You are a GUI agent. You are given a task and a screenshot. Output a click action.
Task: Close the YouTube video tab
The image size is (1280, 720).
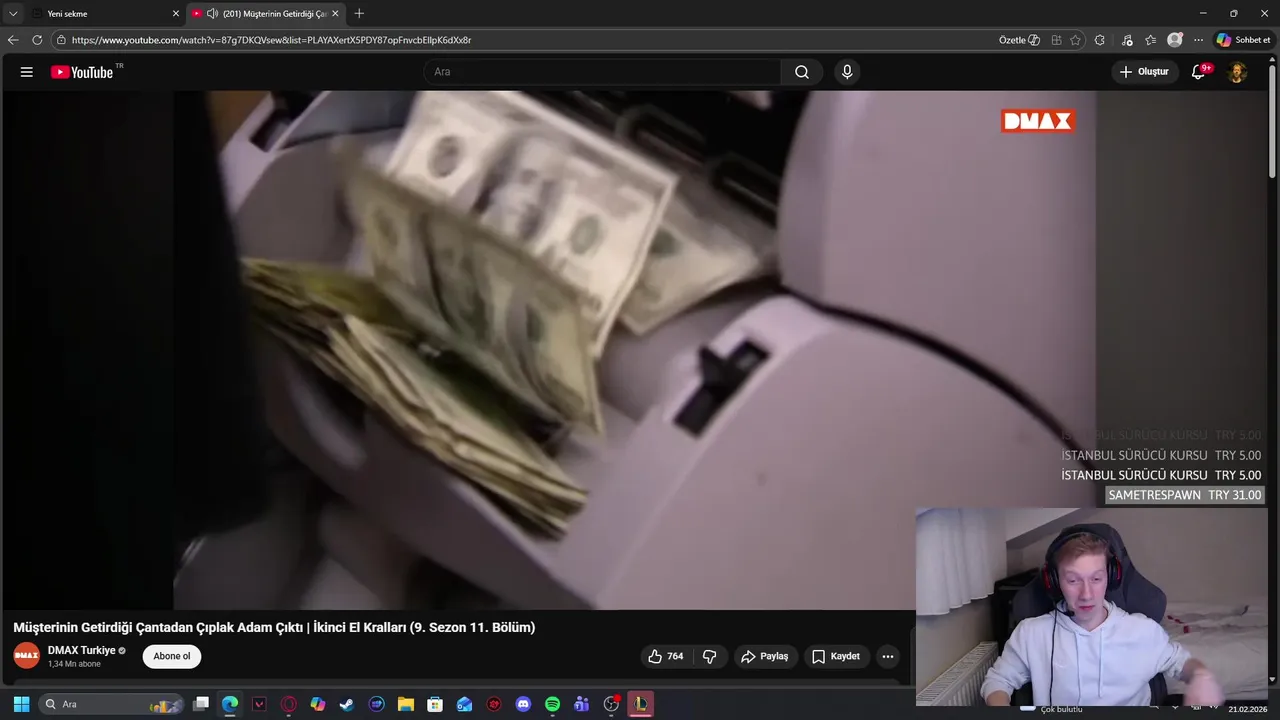335,14
